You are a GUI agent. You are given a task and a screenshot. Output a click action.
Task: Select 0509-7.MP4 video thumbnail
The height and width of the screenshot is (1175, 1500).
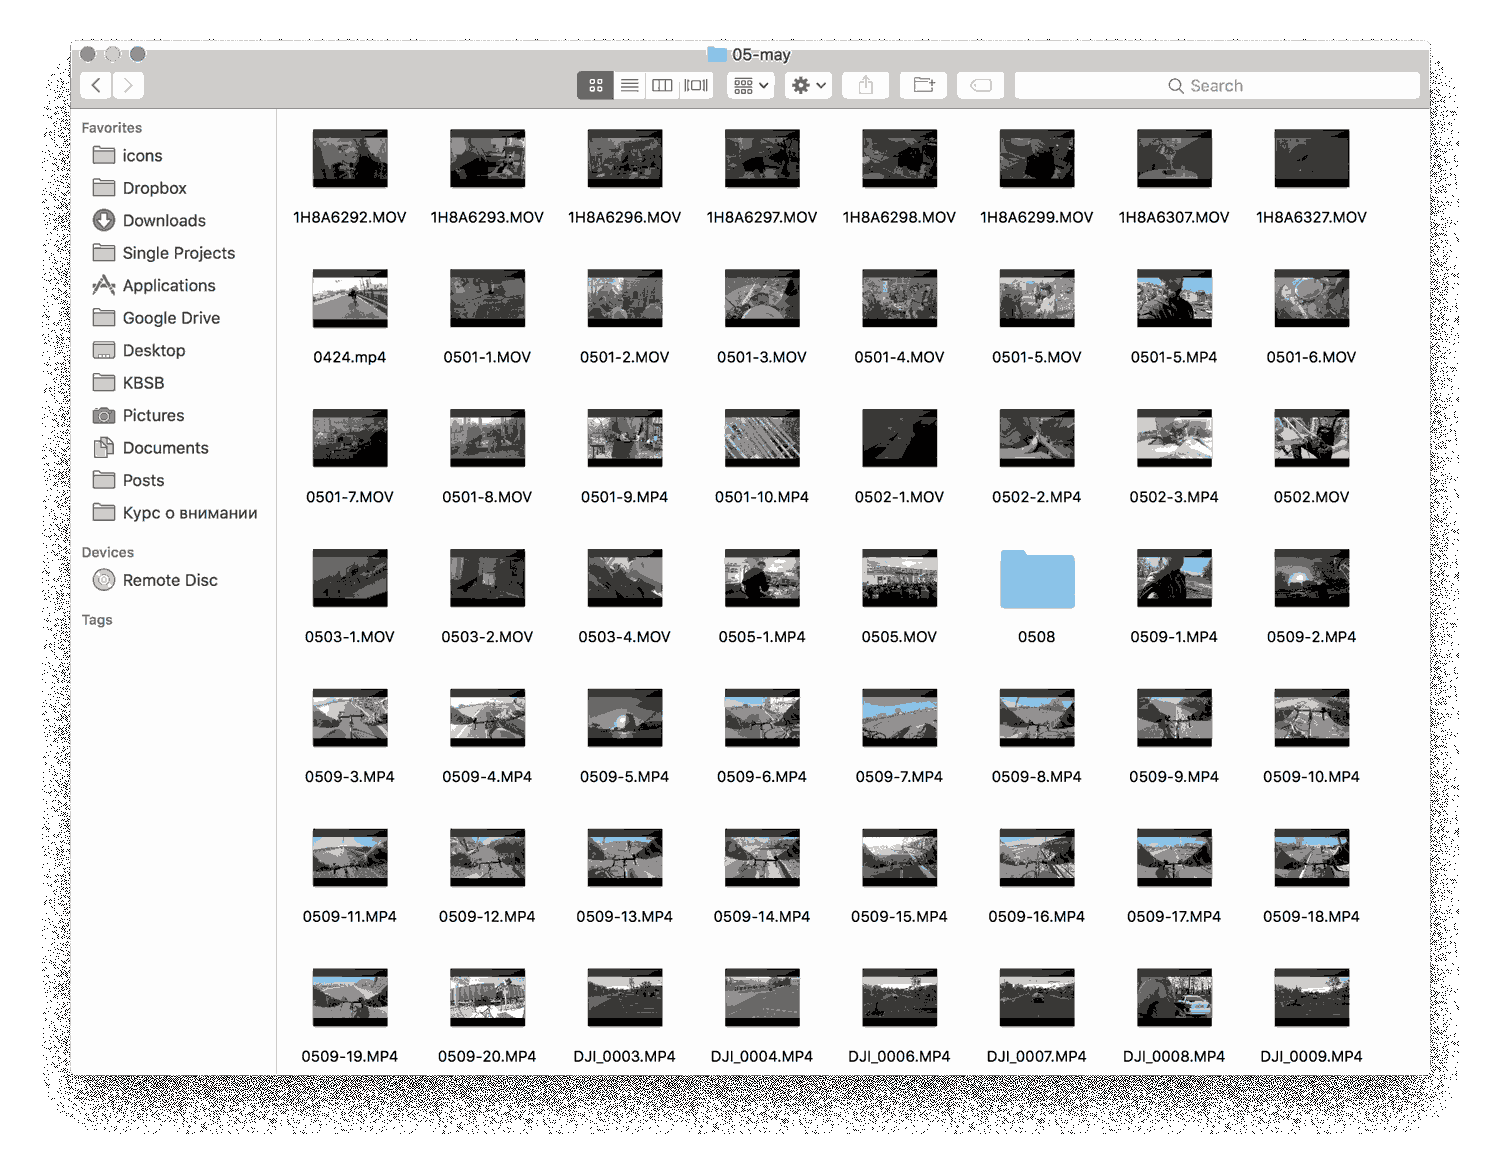[x=900, y=718]
